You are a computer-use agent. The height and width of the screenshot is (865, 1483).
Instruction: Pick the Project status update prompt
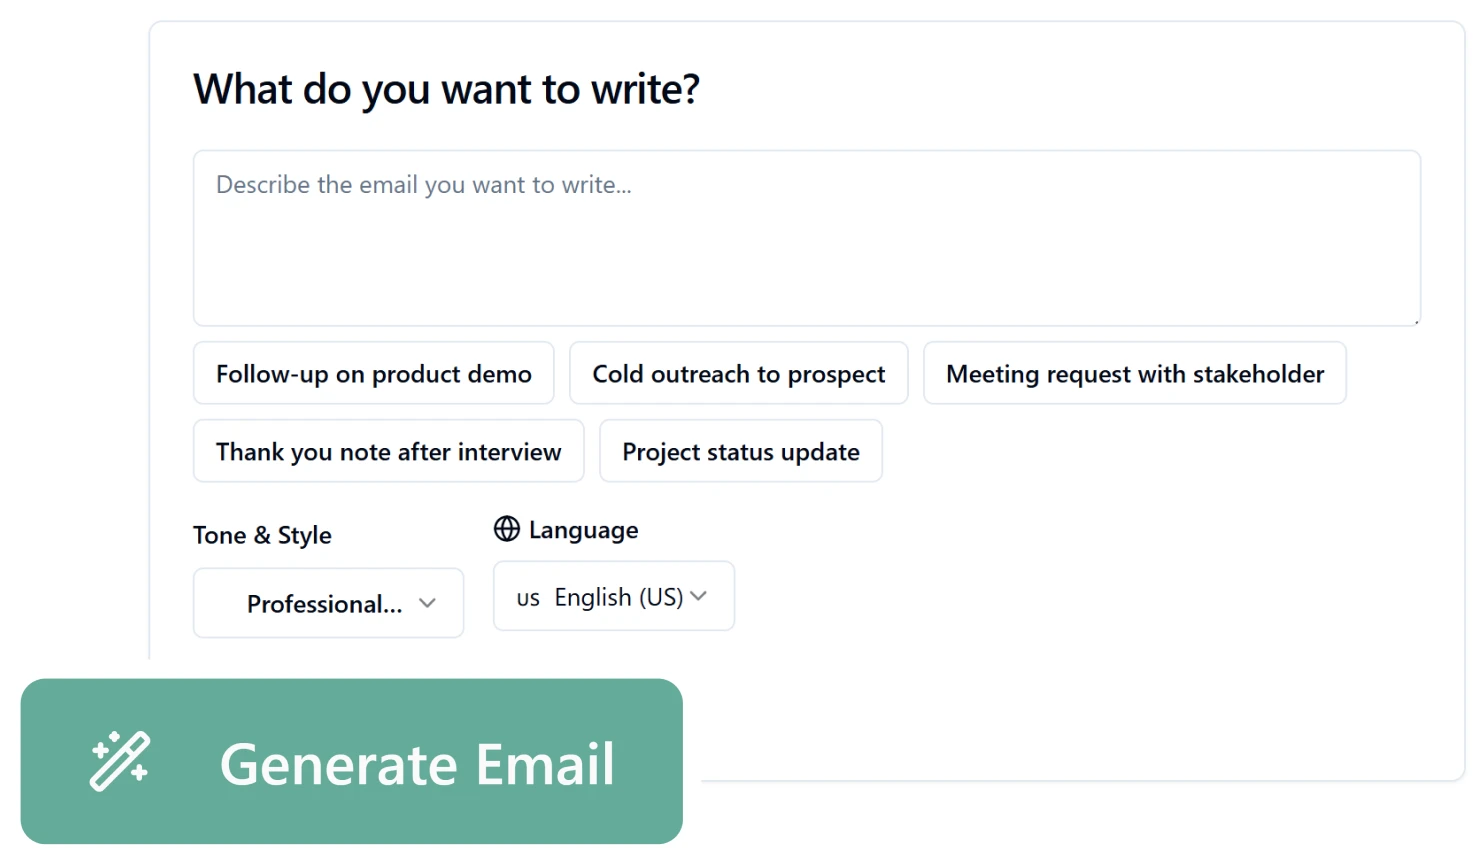pyautogui.click(x=740, y=451)
